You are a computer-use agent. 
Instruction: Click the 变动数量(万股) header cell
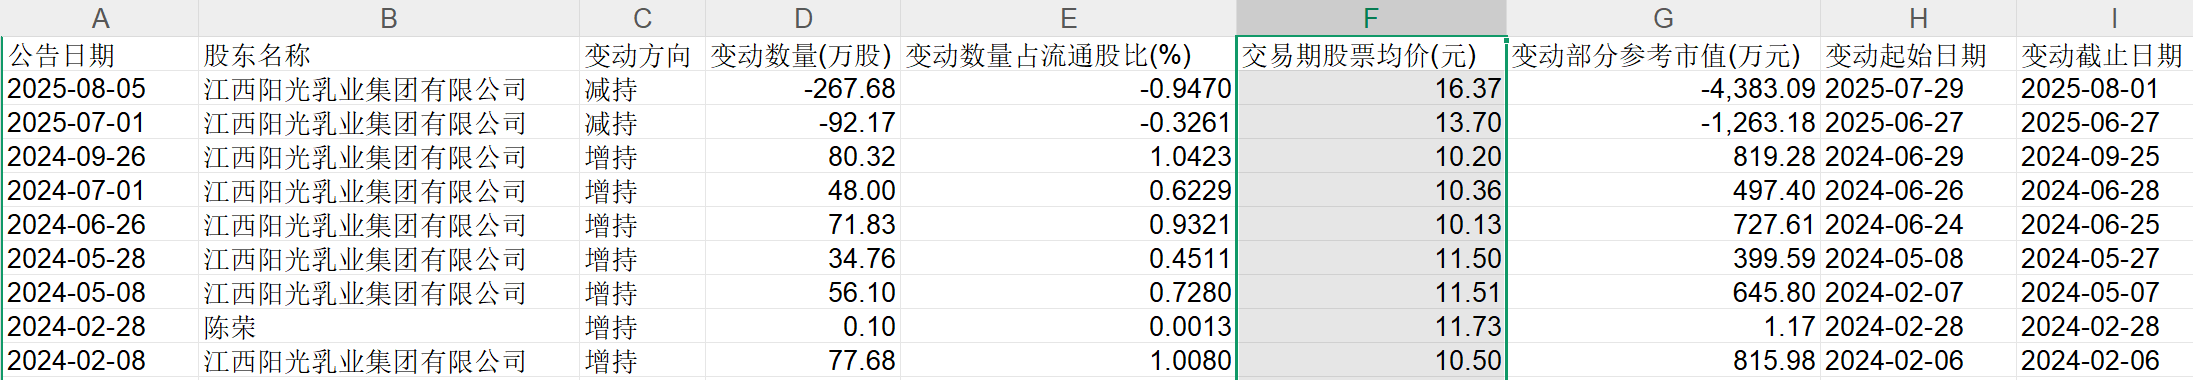(x=803, y=55)
